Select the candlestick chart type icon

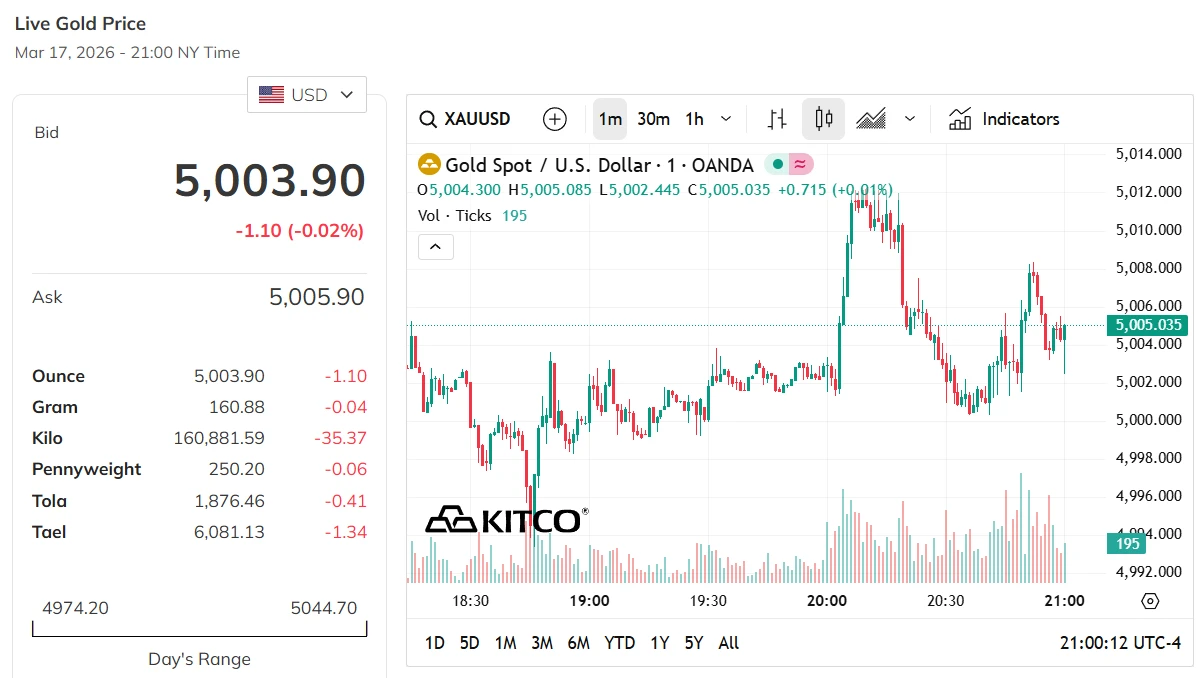click(823, 118)
